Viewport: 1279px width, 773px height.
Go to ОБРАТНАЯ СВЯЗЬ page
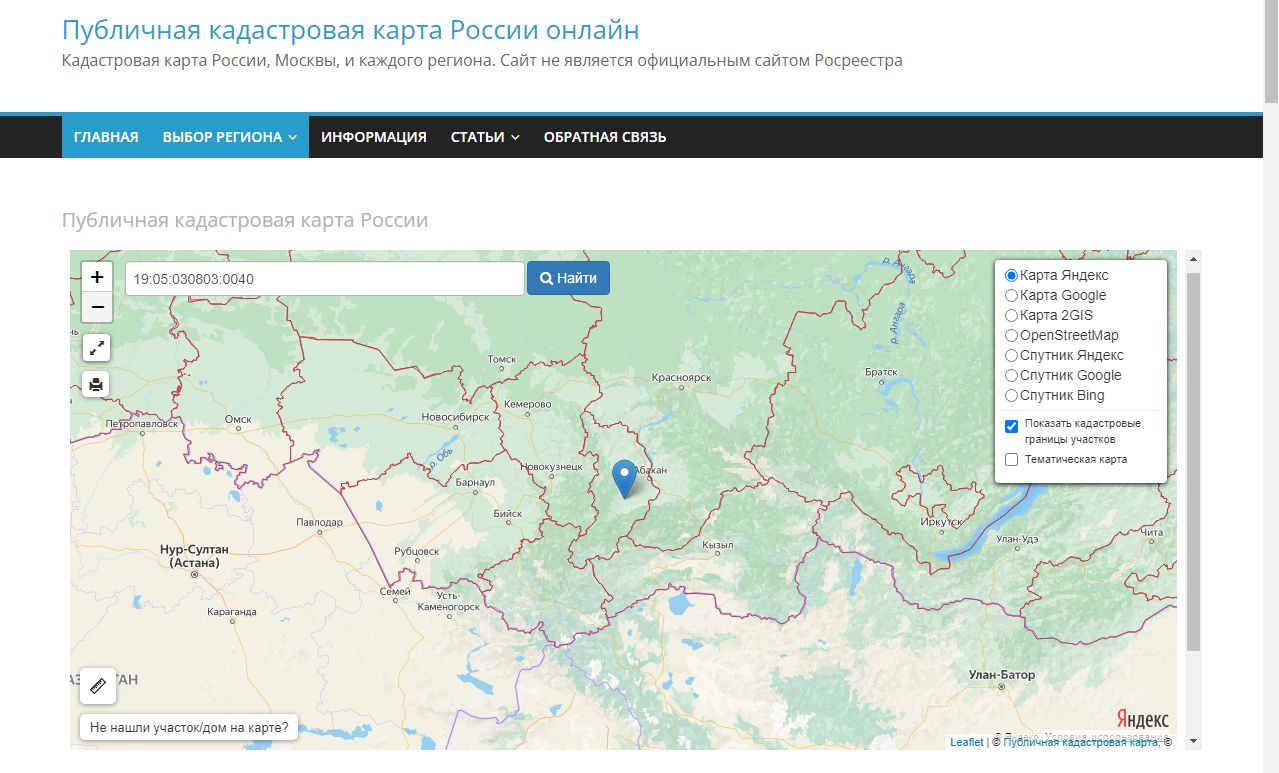point(605,137)
